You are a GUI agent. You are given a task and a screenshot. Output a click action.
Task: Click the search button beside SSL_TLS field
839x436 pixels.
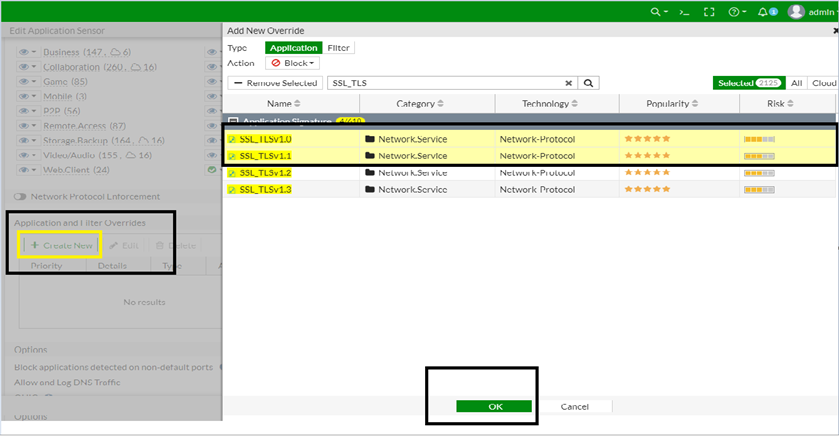(590, 84)
